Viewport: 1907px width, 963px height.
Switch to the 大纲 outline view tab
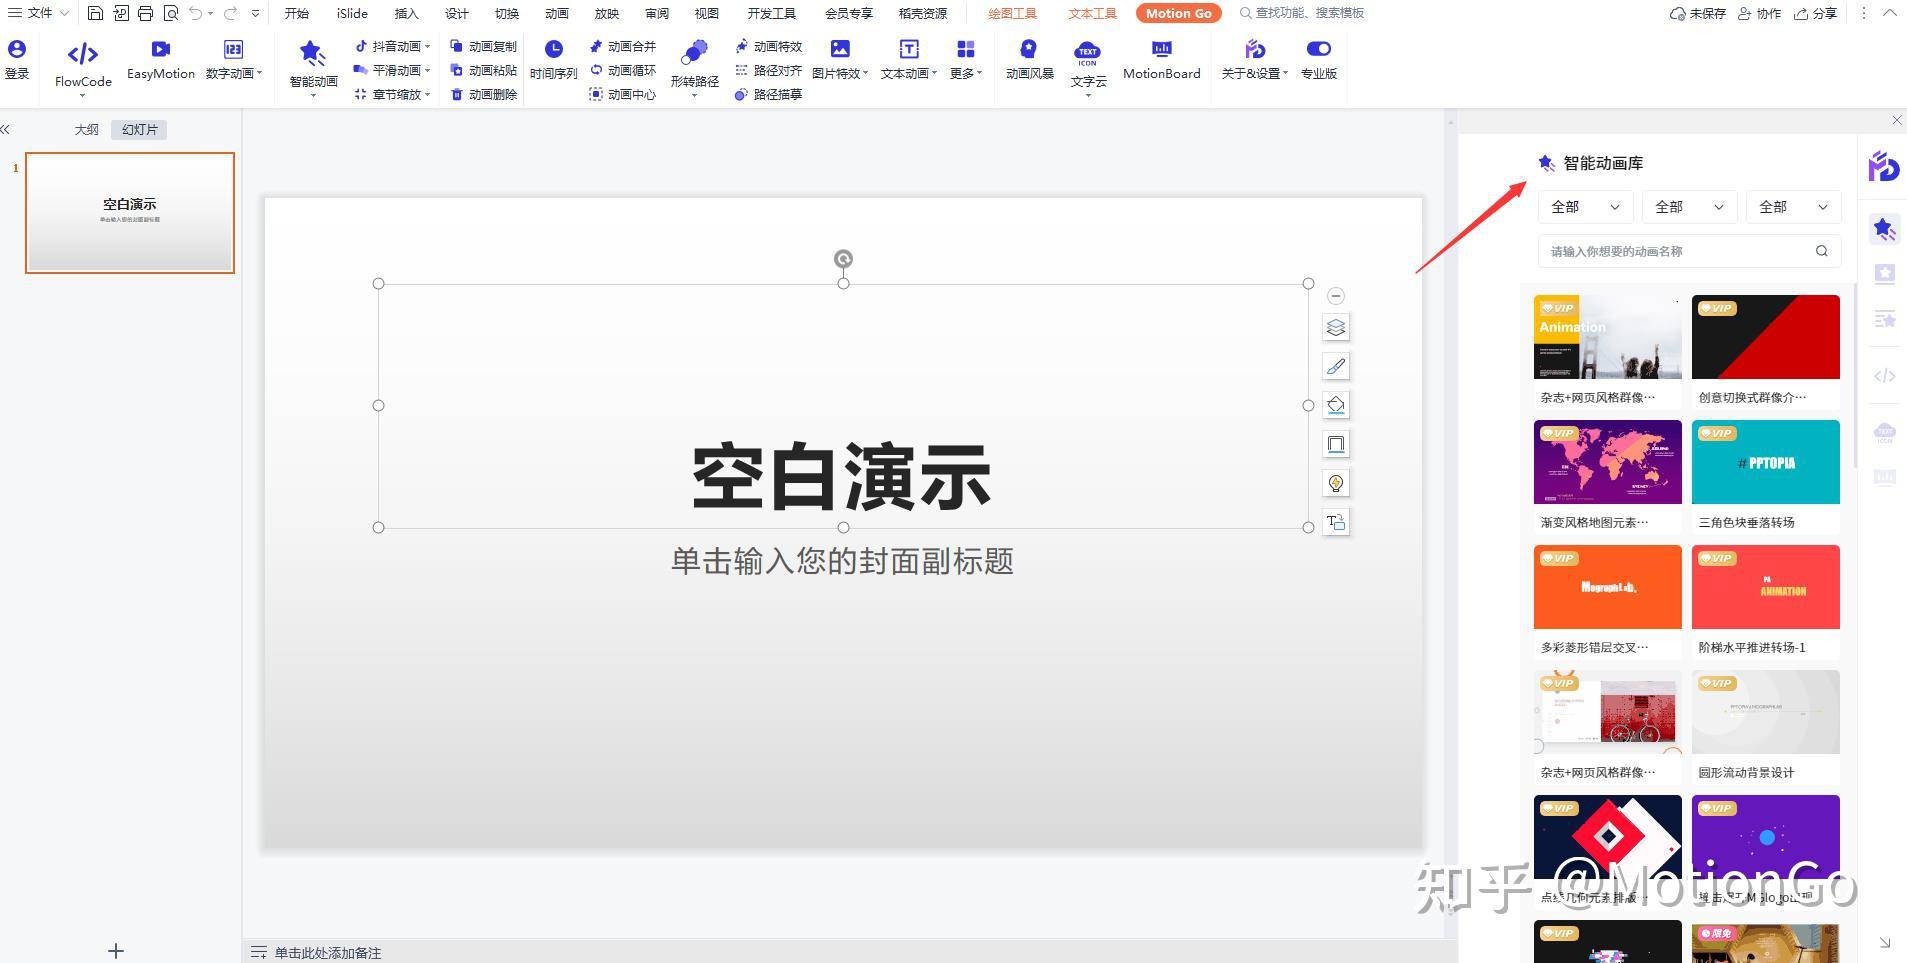pos(86,129)
